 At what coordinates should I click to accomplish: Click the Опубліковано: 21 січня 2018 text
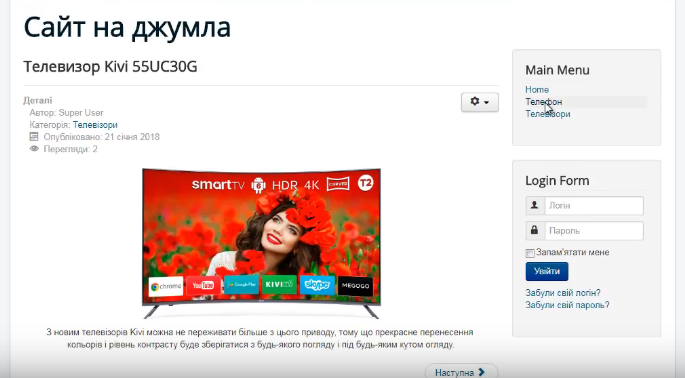(x=101, y=137)
